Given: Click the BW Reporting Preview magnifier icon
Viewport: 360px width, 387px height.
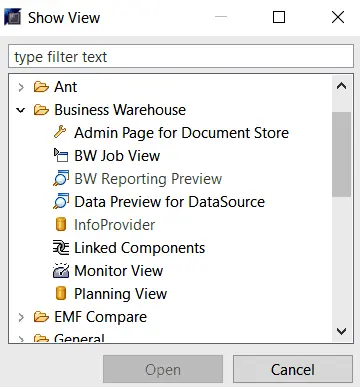Looking at the screenshot, I should pyautogui.click(x=61, y=178).
